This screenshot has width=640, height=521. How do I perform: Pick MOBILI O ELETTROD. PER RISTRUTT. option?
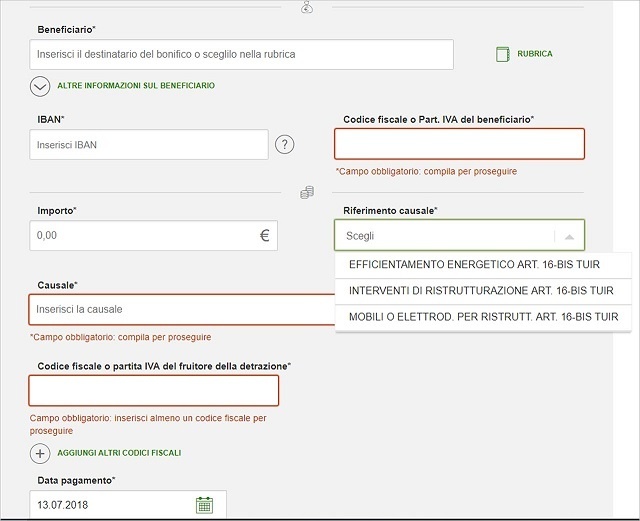482,317
